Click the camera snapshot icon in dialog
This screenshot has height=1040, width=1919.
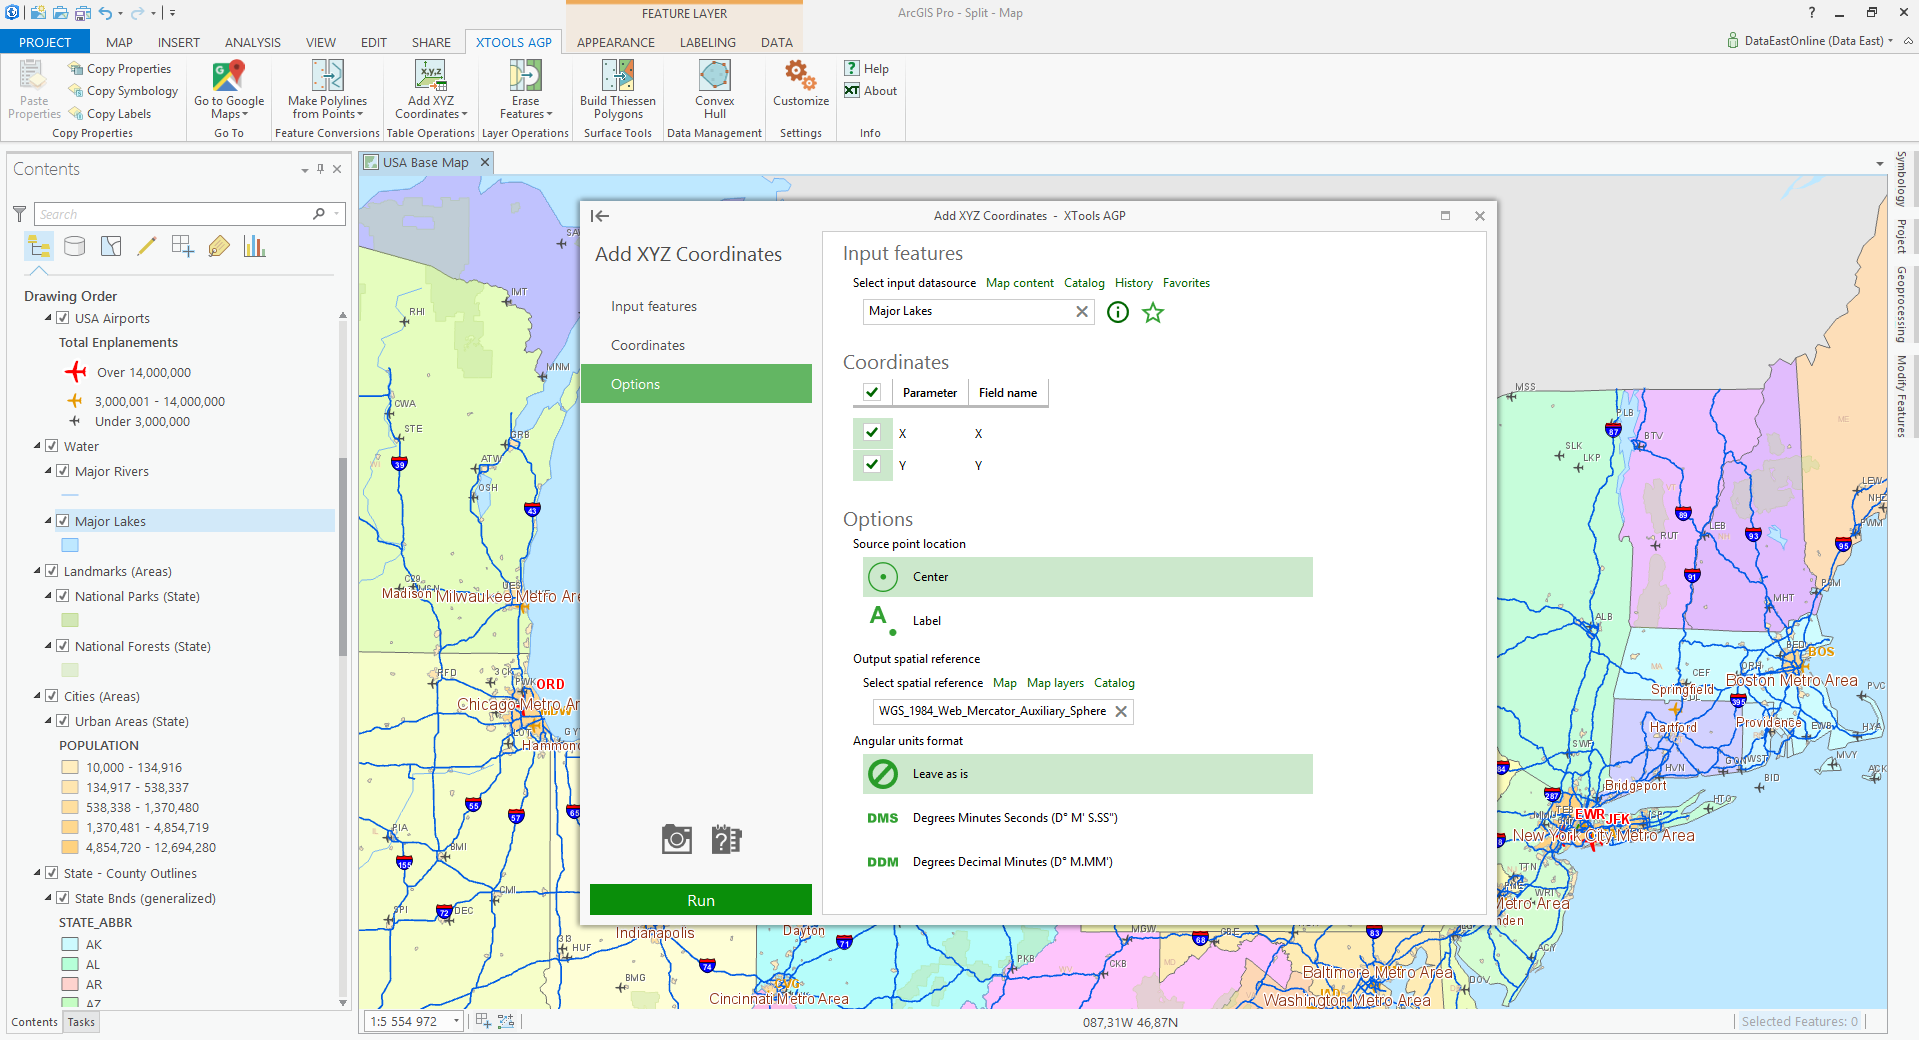tap(677, 840)
